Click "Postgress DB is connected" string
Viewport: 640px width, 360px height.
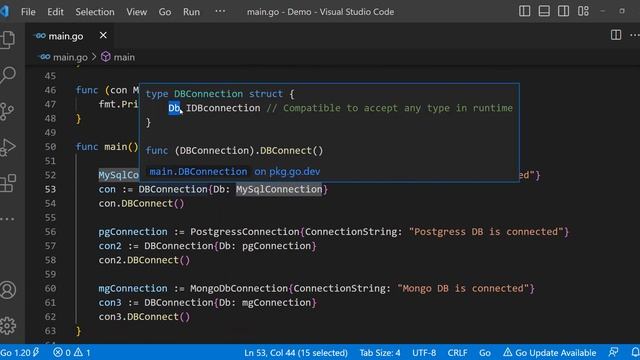click(x=486, y=232)
